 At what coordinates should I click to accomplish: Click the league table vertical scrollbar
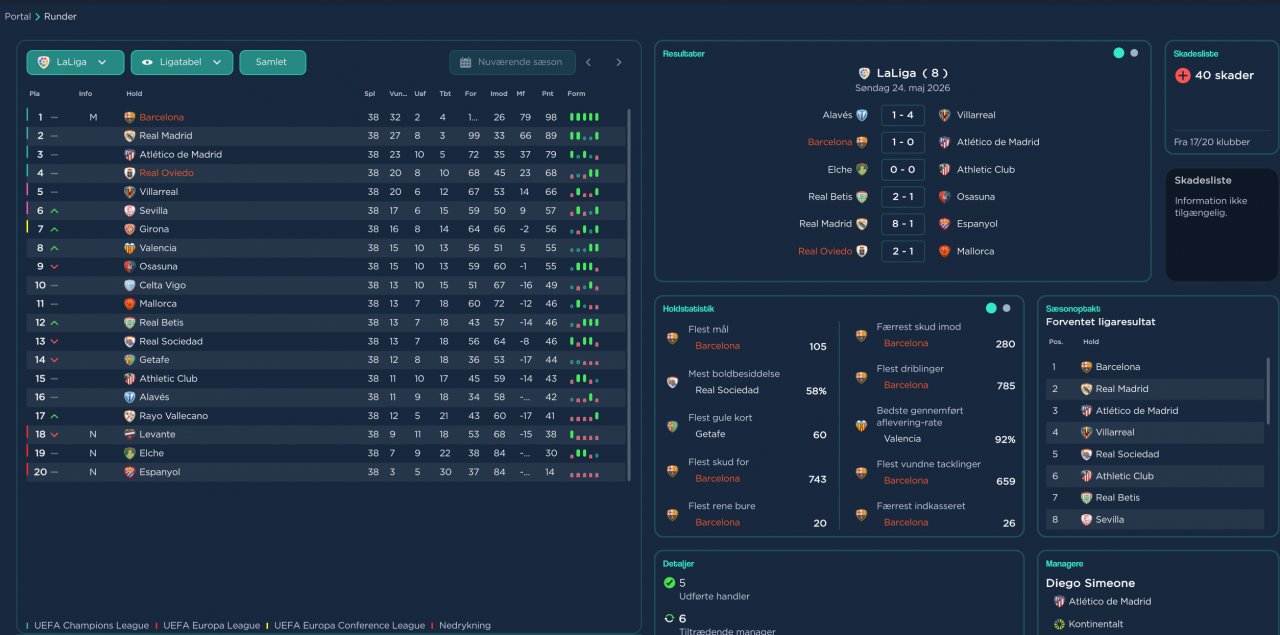pos(629,295)
